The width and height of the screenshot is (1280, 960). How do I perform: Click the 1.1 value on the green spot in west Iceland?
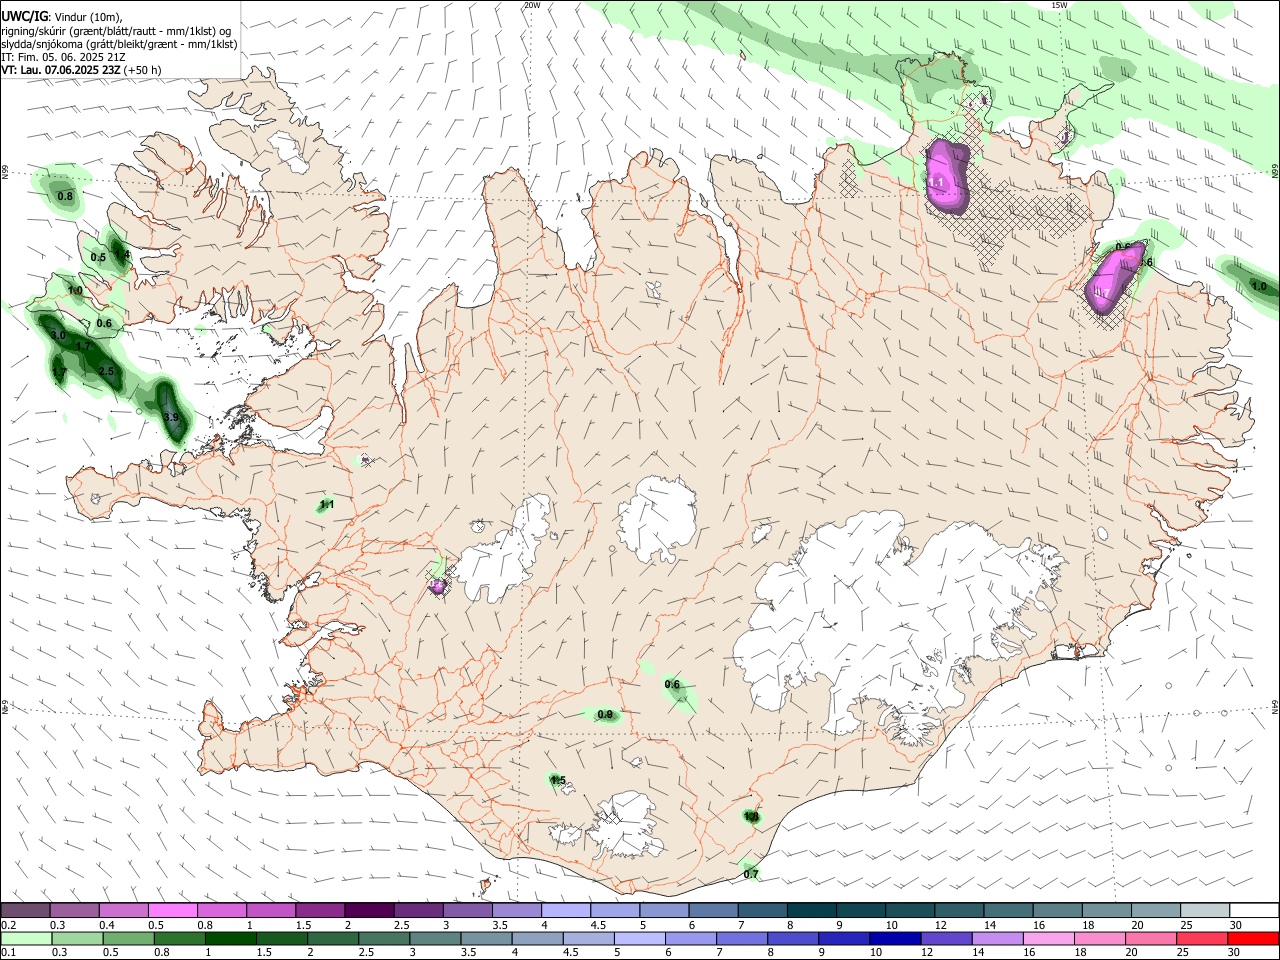(x=326, y=505)
